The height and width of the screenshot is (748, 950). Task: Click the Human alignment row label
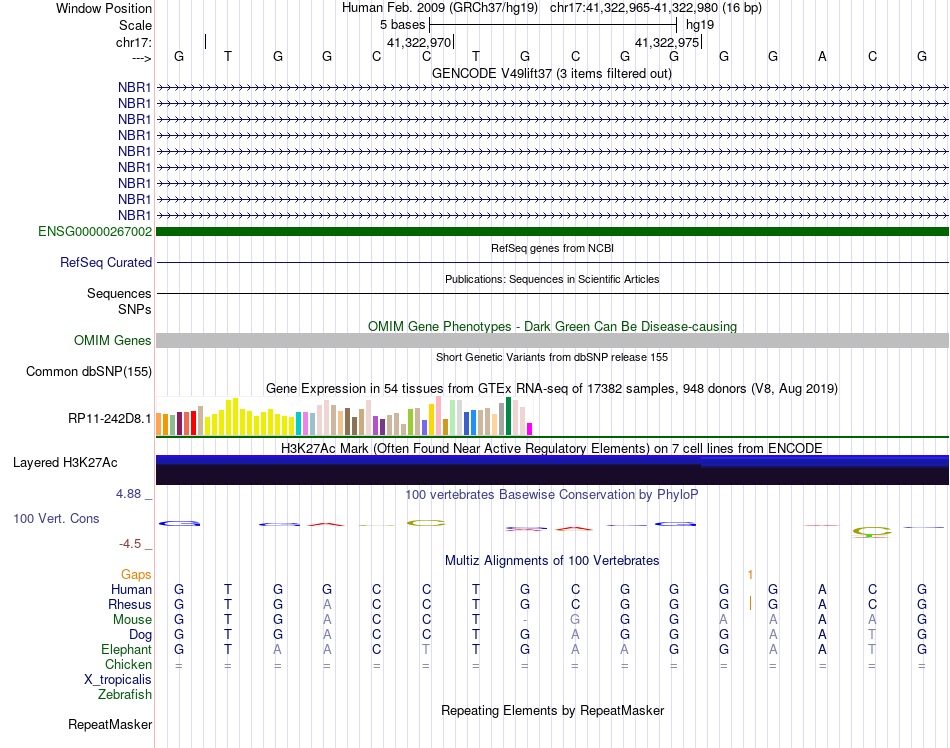click(131, 589)
